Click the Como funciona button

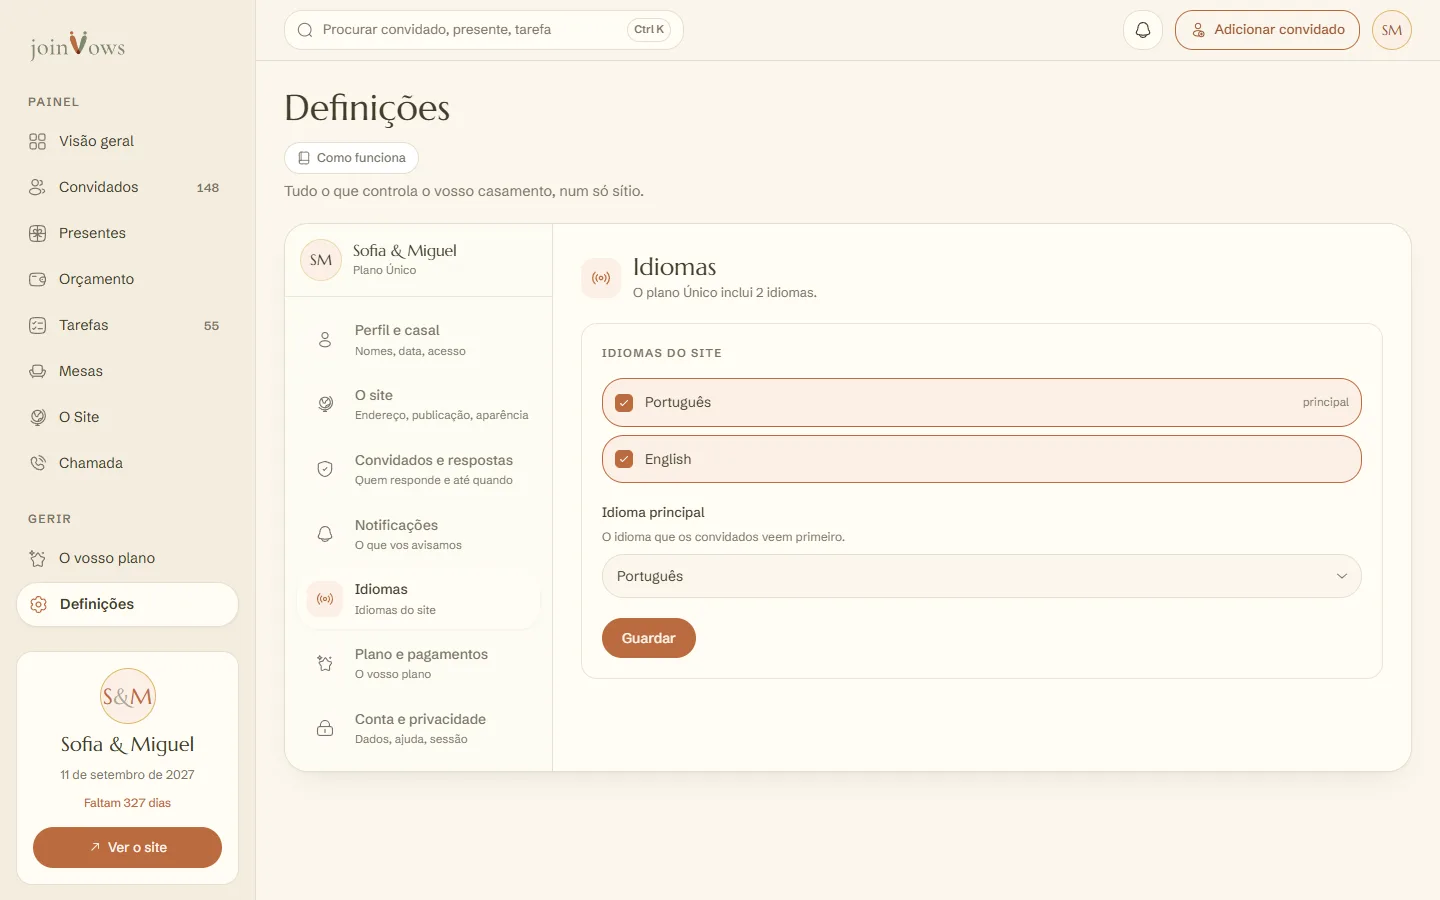[351, 158]
